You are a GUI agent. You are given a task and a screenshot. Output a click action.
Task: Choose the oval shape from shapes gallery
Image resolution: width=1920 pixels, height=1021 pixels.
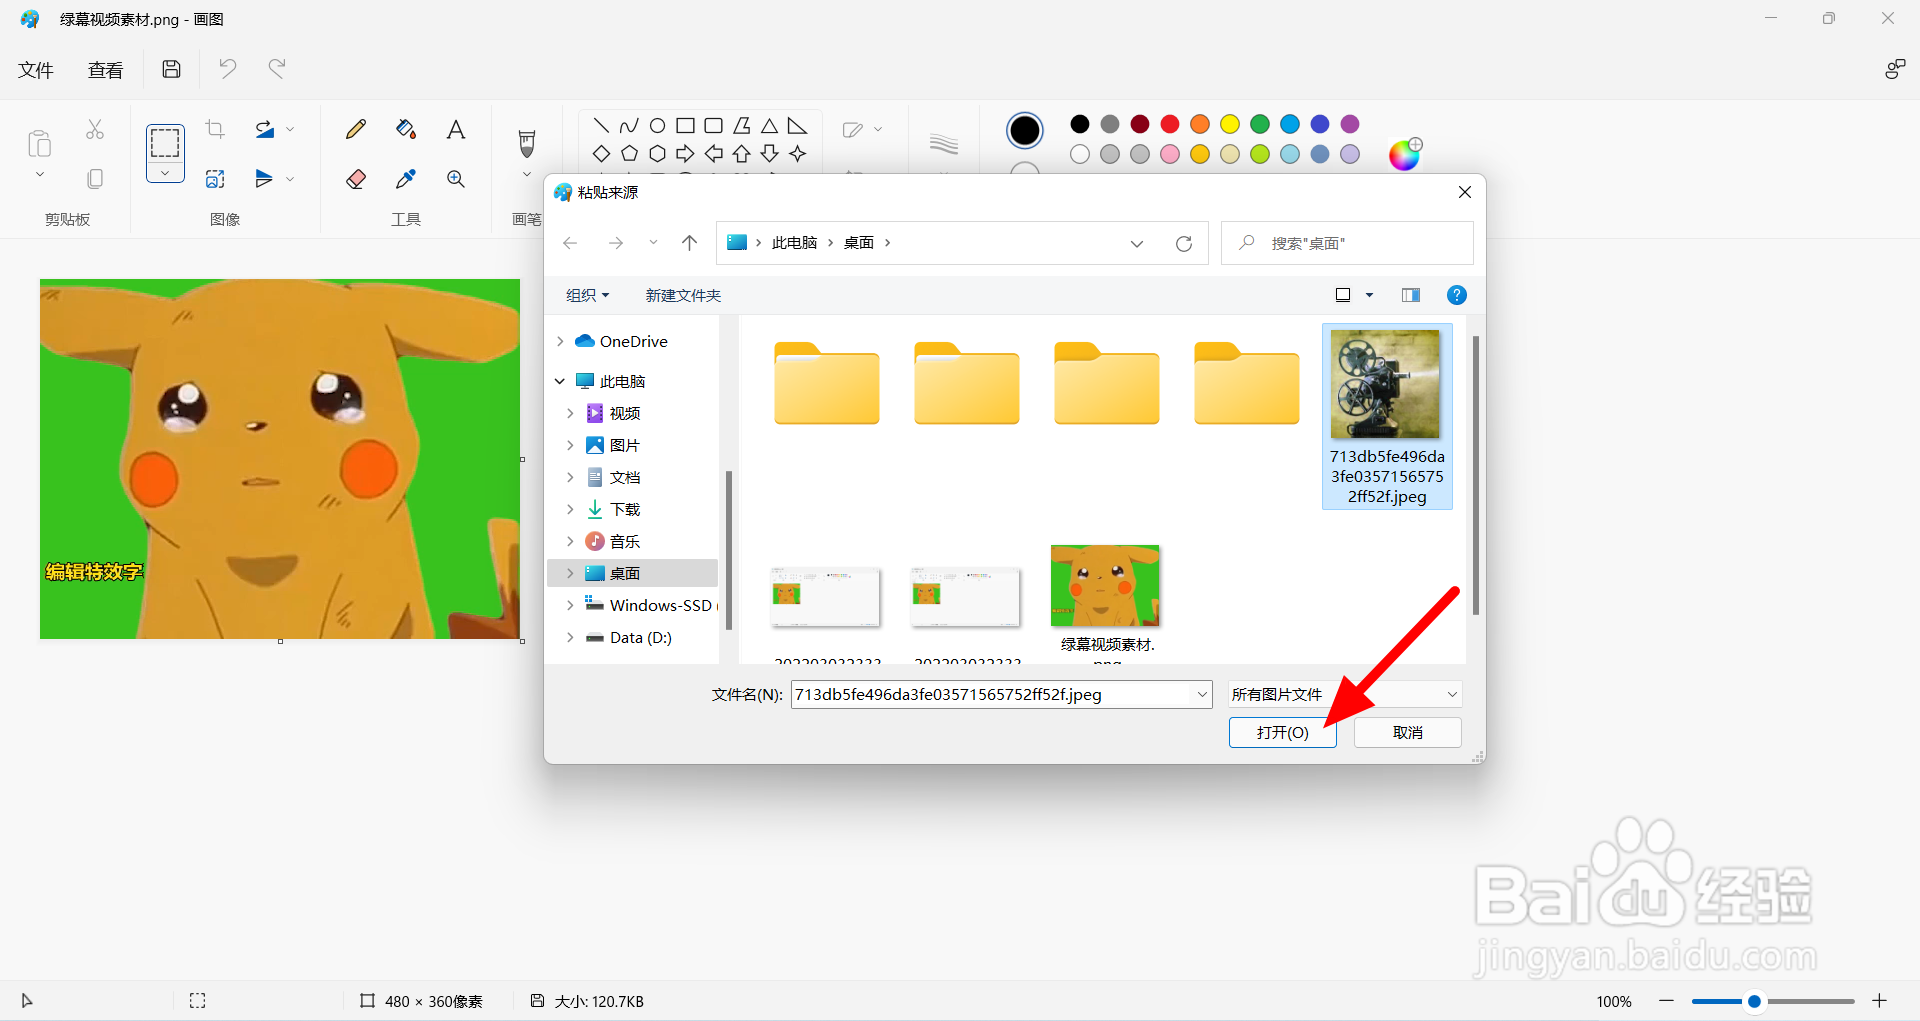(x=657, y=126)
